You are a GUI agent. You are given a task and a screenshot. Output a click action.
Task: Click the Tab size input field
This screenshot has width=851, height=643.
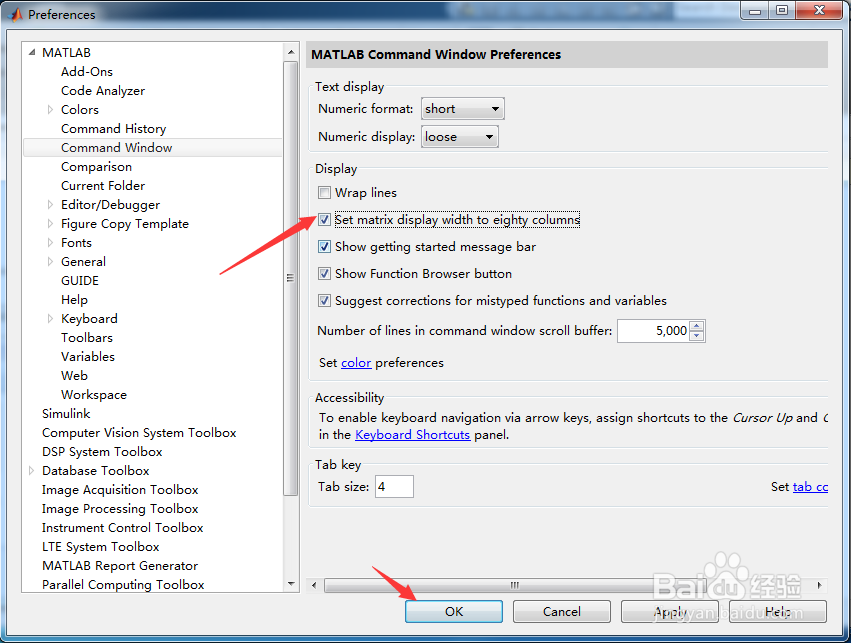[x=394, y=486]
